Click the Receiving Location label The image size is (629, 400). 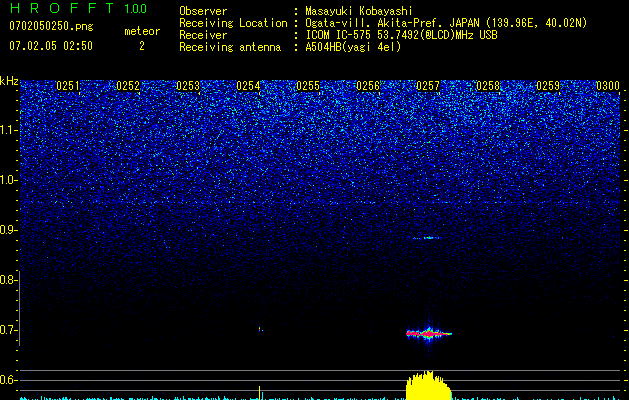233,23
